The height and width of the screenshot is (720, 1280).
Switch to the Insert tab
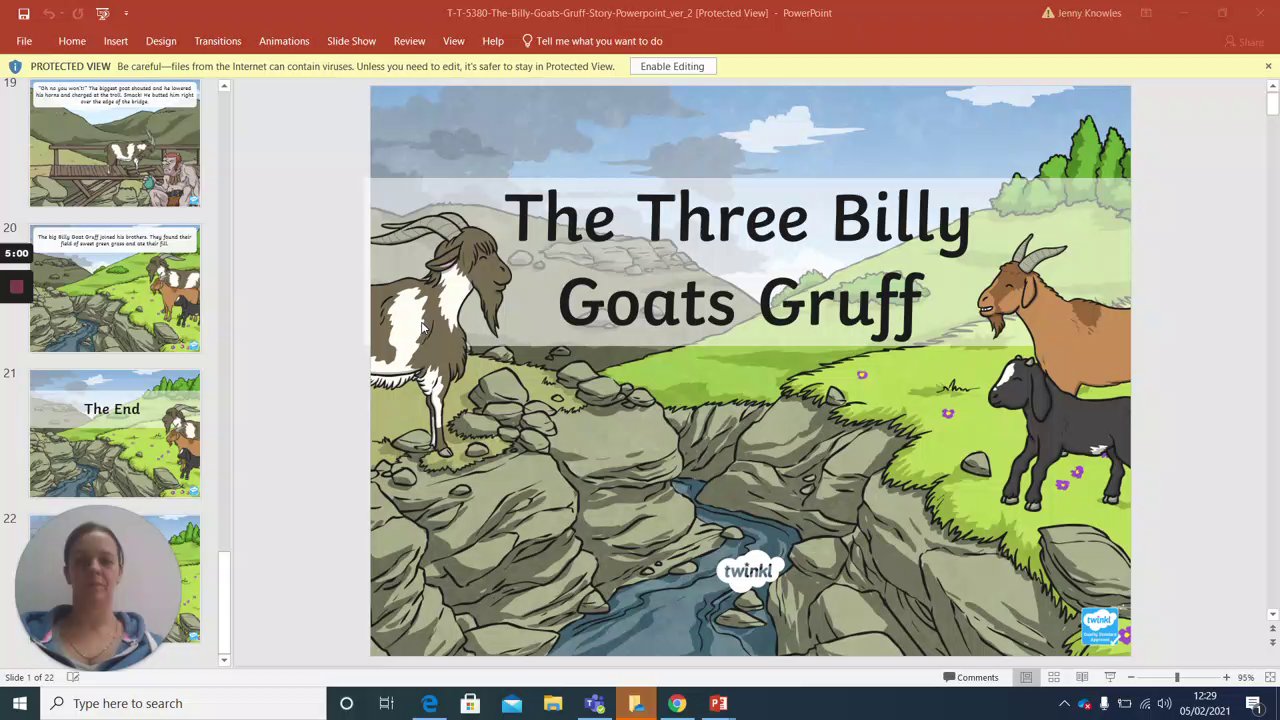(116, 41)
